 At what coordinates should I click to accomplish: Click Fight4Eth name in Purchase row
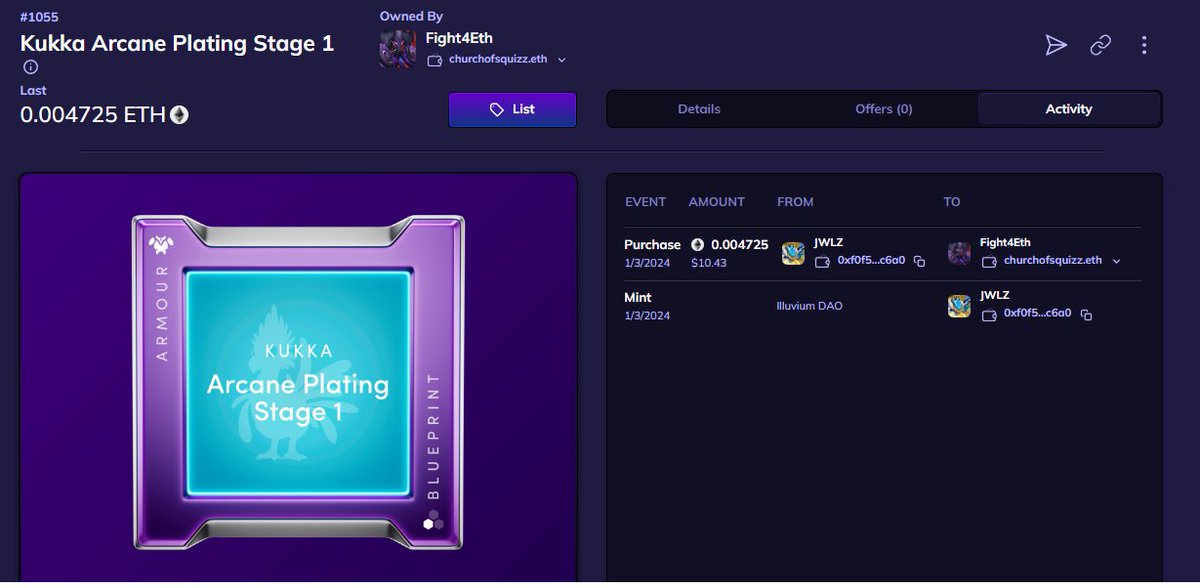(1005, 242)
